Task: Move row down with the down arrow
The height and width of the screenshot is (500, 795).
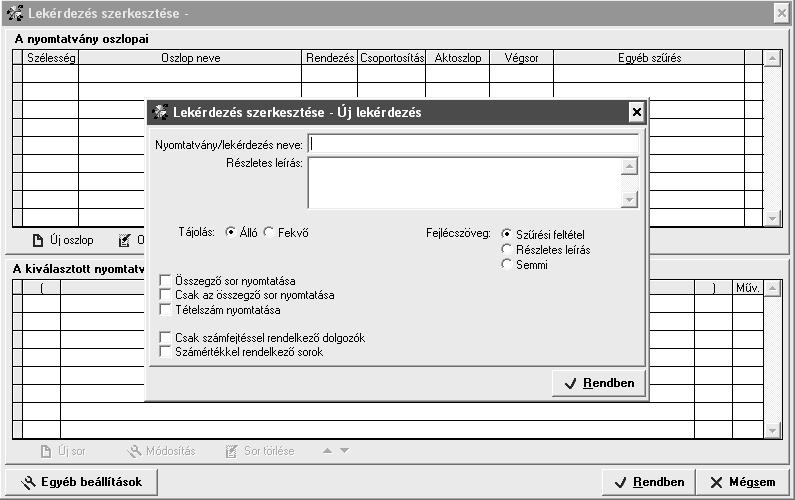Action: 344,450
